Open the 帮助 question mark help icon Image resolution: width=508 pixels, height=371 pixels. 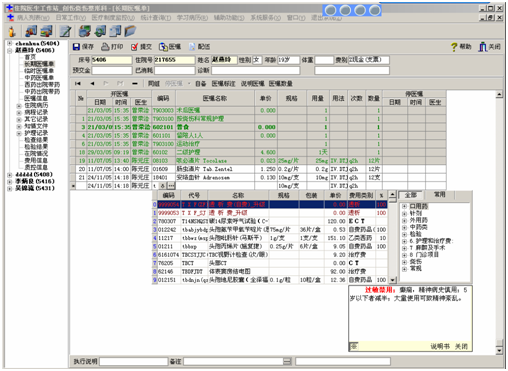click(454, 47)
